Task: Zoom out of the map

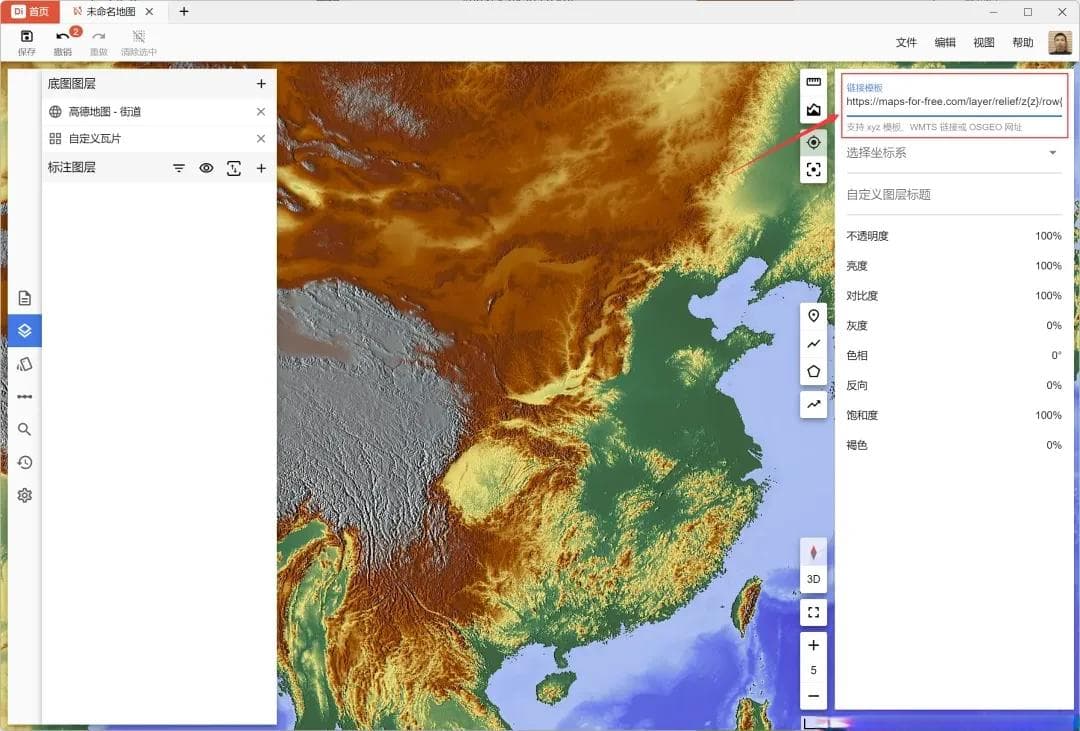Action: (x=813, y=697)
